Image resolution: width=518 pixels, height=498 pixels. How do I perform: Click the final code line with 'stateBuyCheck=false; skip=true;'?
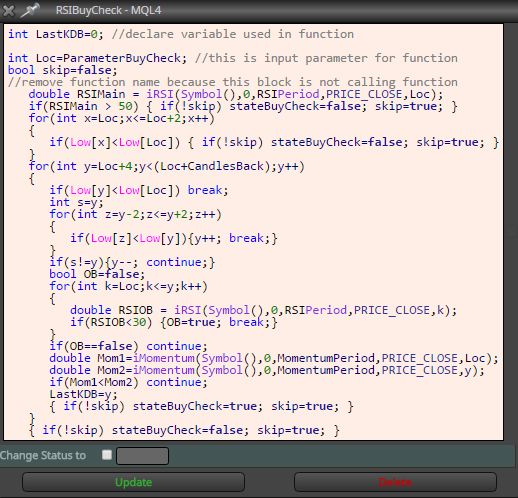pyautogui.click(x=184, y=430)
